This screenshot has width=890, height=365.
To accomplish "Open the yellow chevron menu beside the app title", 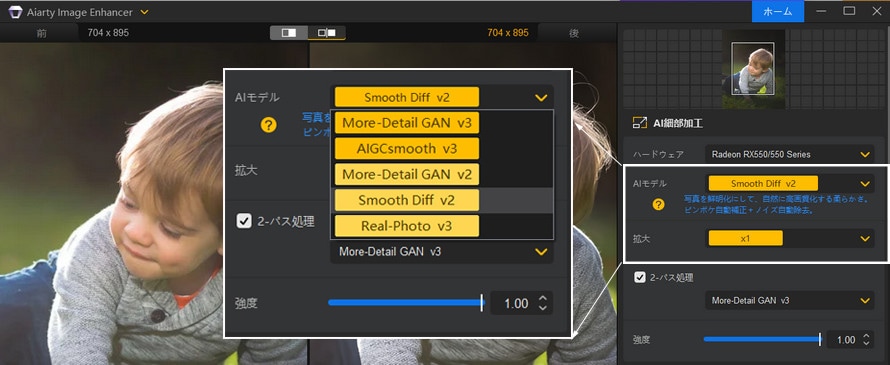I will tap(144, 12).
